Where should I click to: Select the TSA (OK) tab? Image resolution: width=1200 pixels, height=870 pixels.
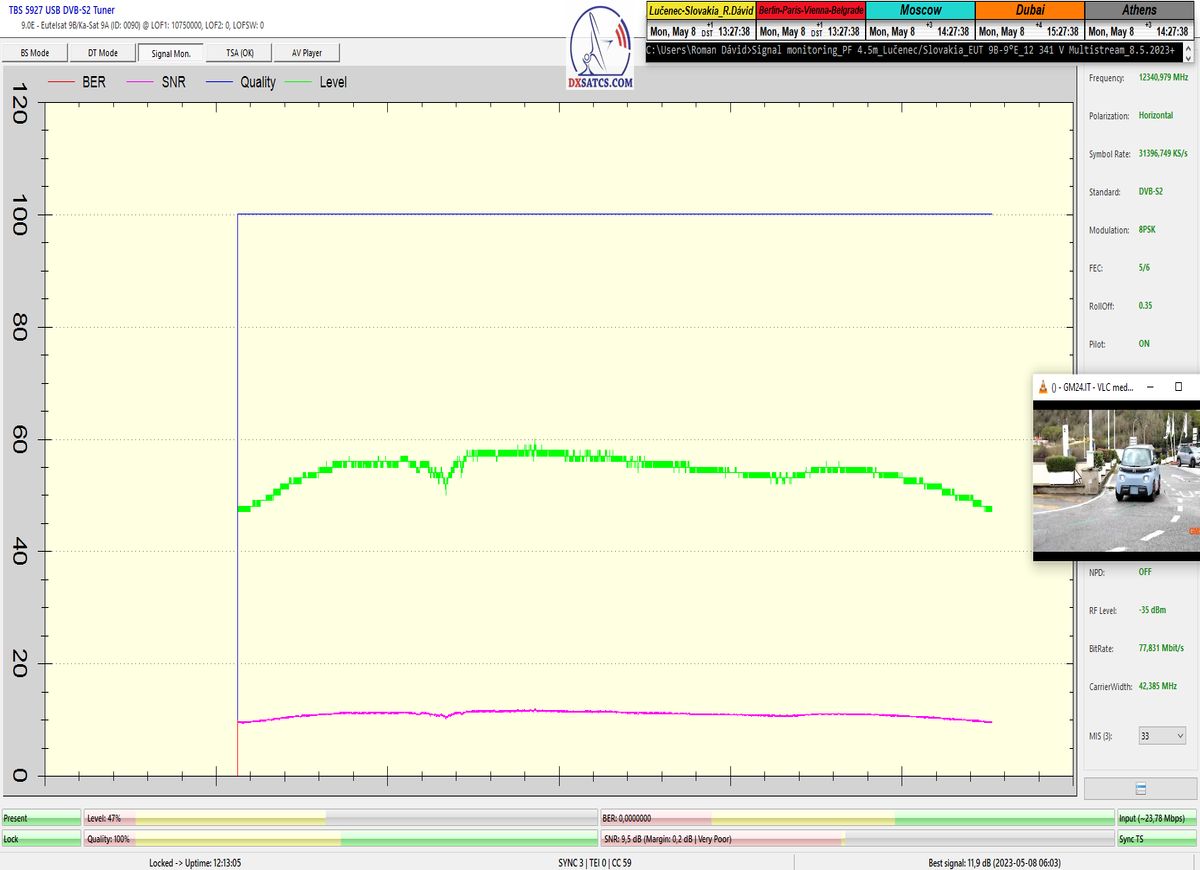tap(240, 53)
